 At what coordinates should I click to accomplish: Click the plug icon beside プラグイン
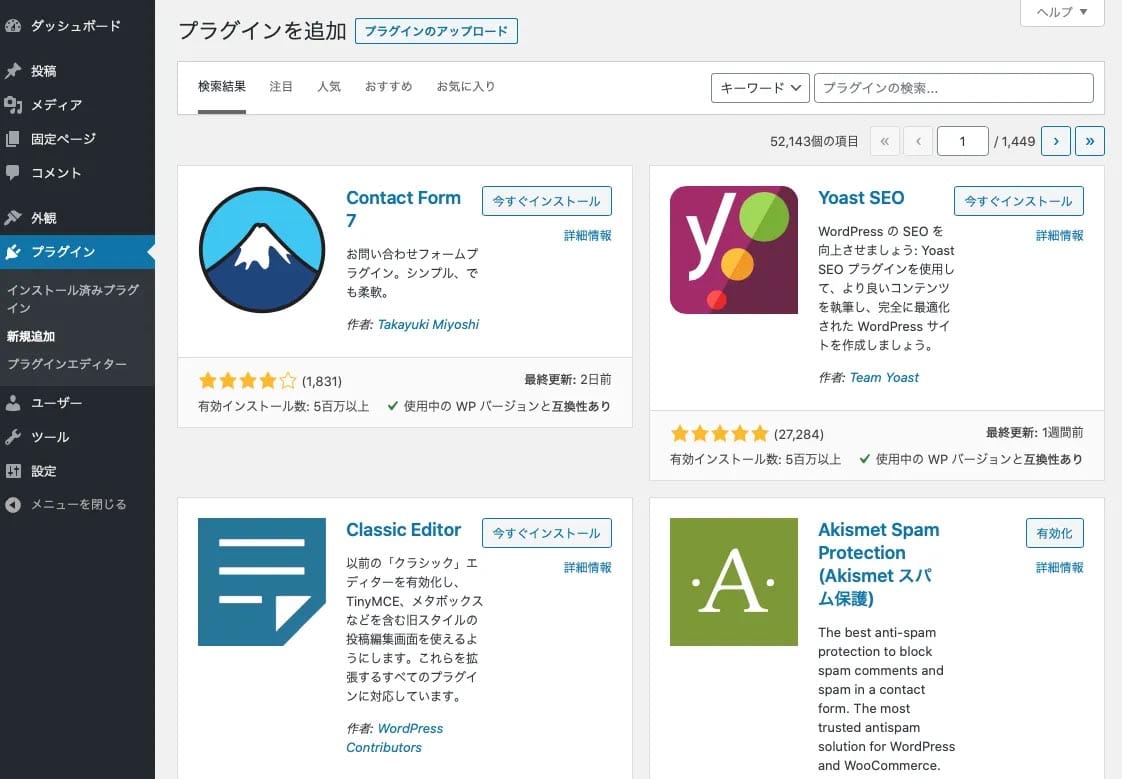point(12,252)
